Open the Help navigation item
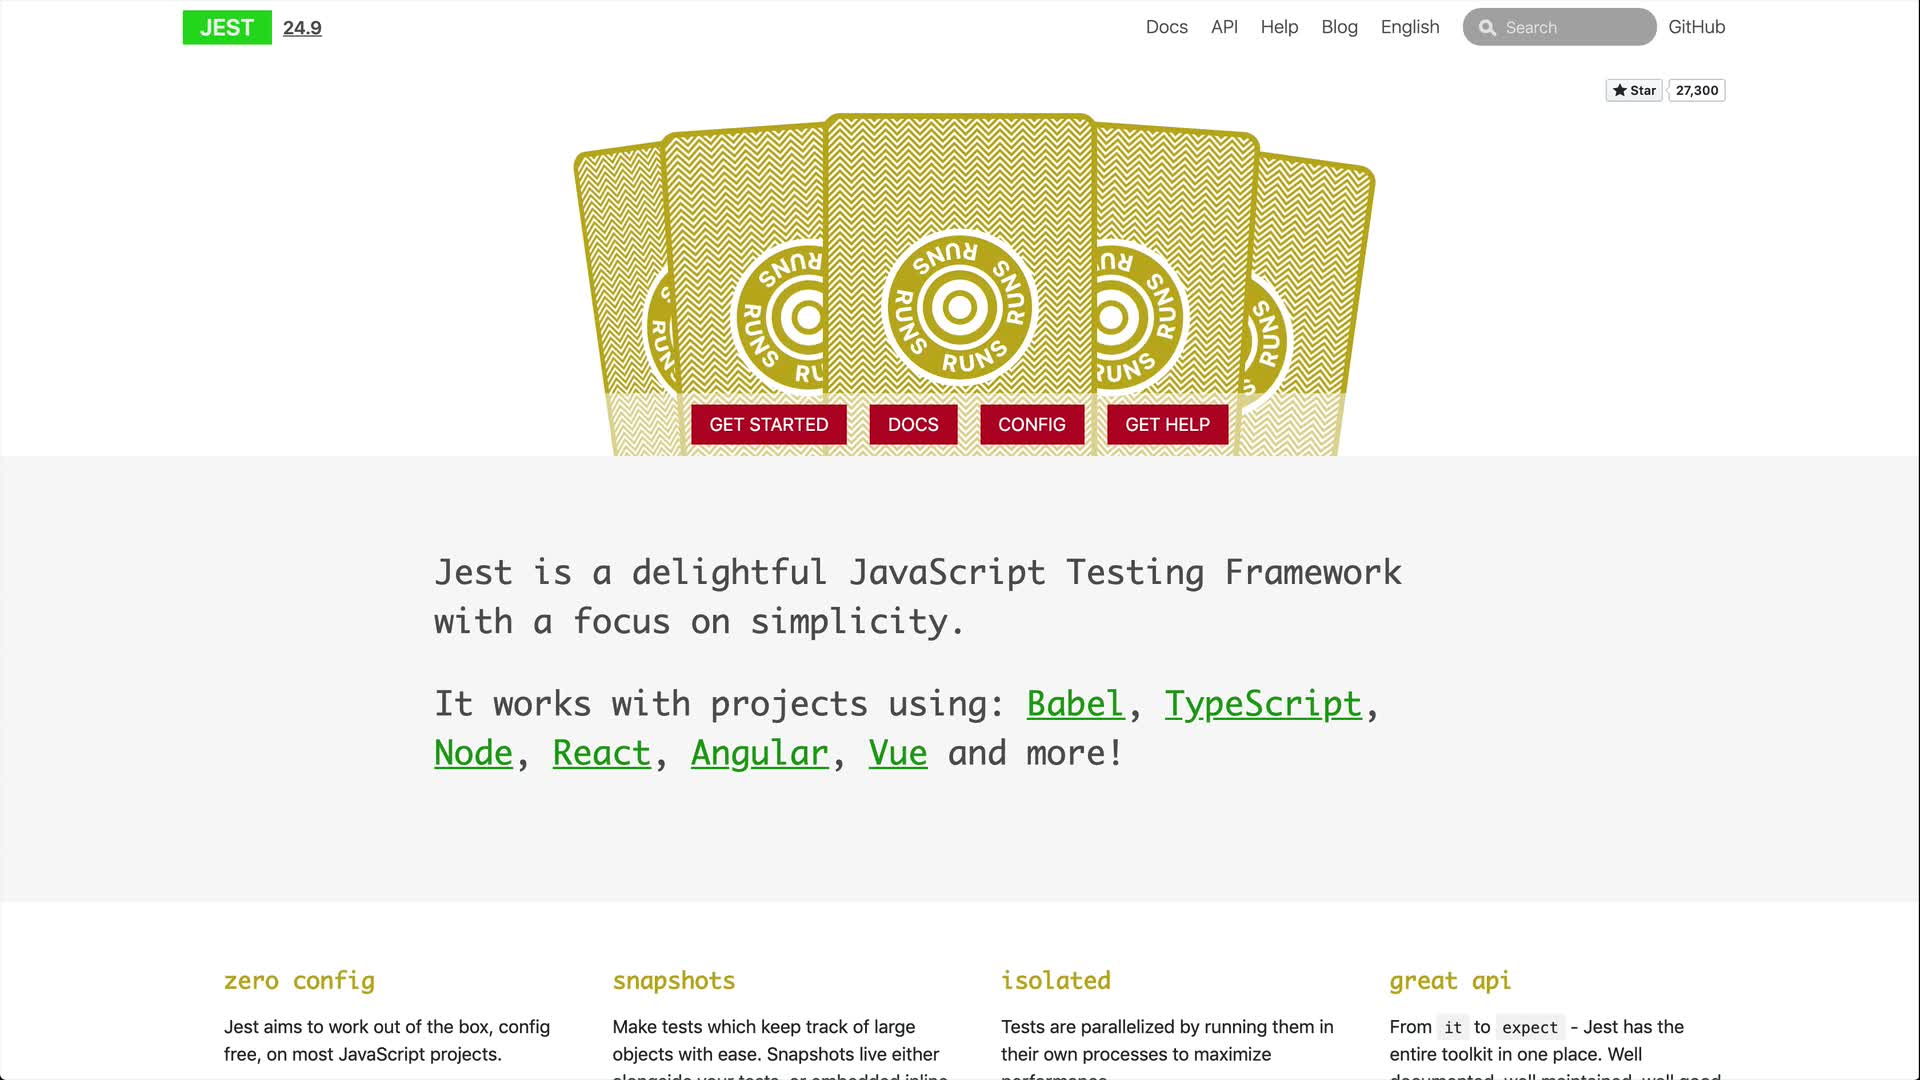 (1279, 27)
